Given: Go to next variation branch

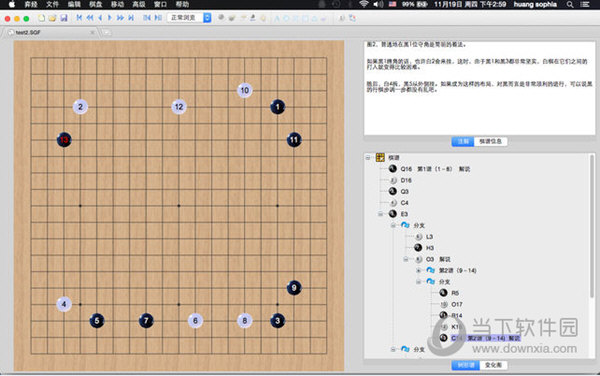Looking at the screenshot, I should point(158,18).
